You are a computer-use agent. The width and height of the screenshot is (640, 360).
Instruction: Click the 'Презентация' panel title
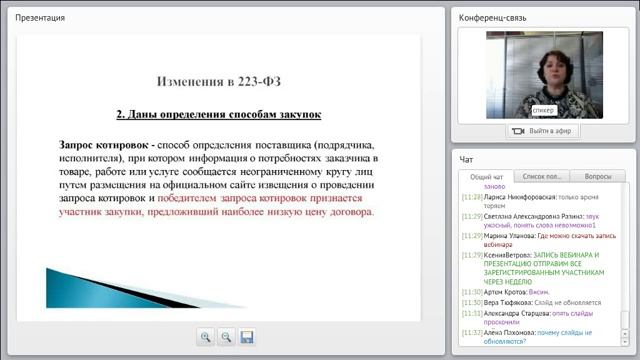40,18
